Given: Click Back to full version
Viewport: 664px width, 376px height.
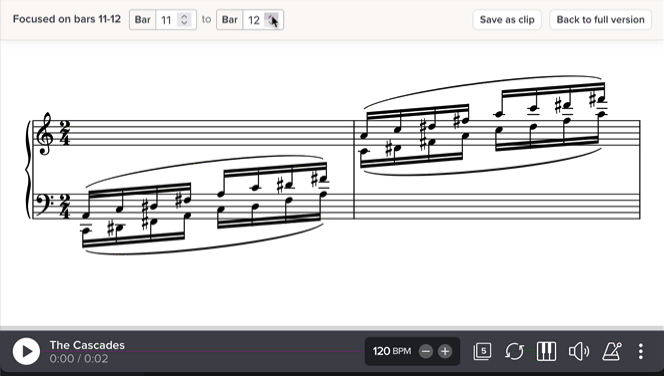Looking at the screenshot, I should click(x=600, y=19).
